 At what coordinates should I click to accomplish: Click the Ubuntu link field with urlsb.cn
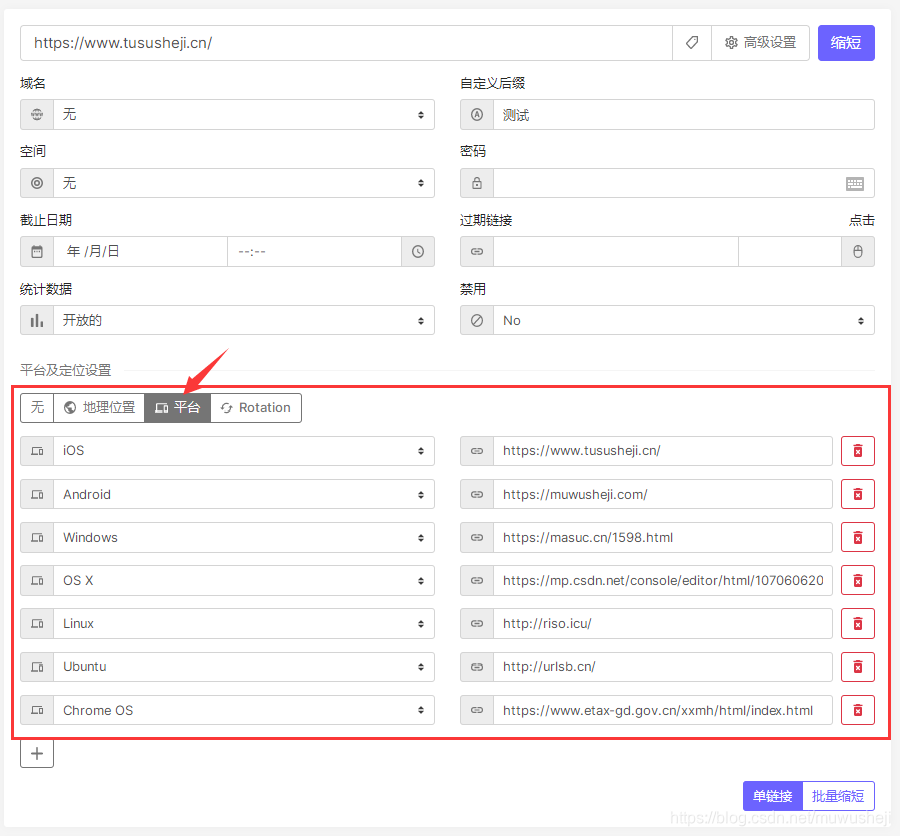point(663,667)
